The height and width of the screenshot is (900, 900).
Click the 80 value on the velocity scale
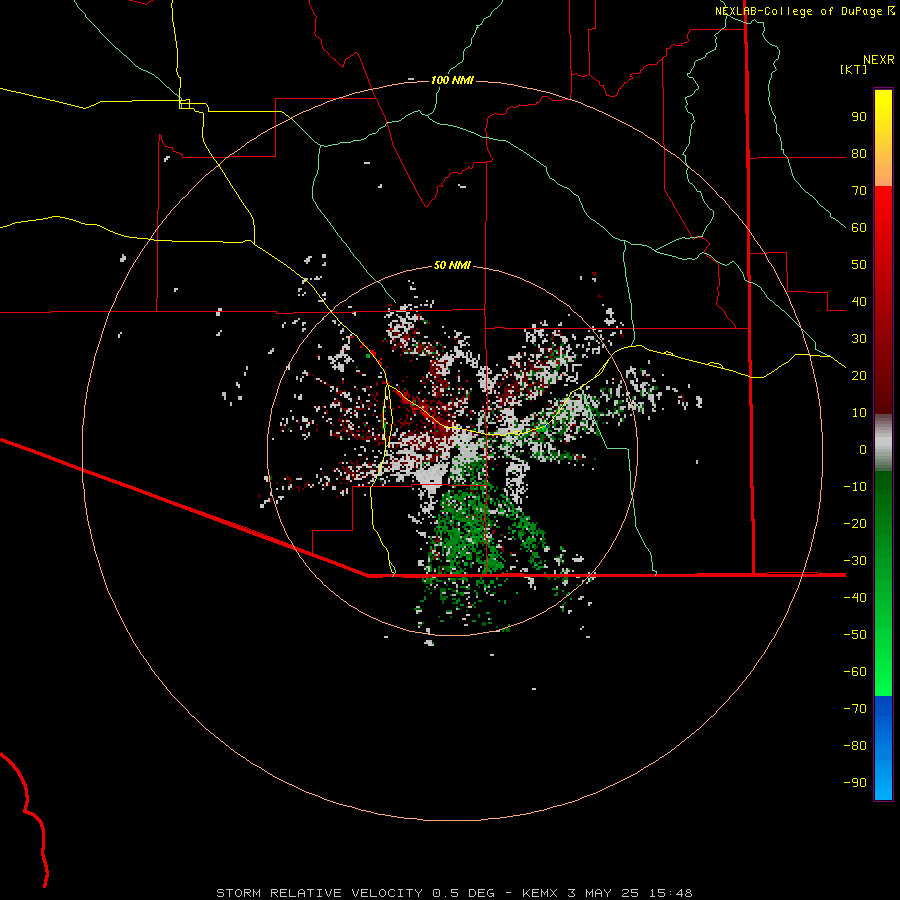(x=859, y=154)
